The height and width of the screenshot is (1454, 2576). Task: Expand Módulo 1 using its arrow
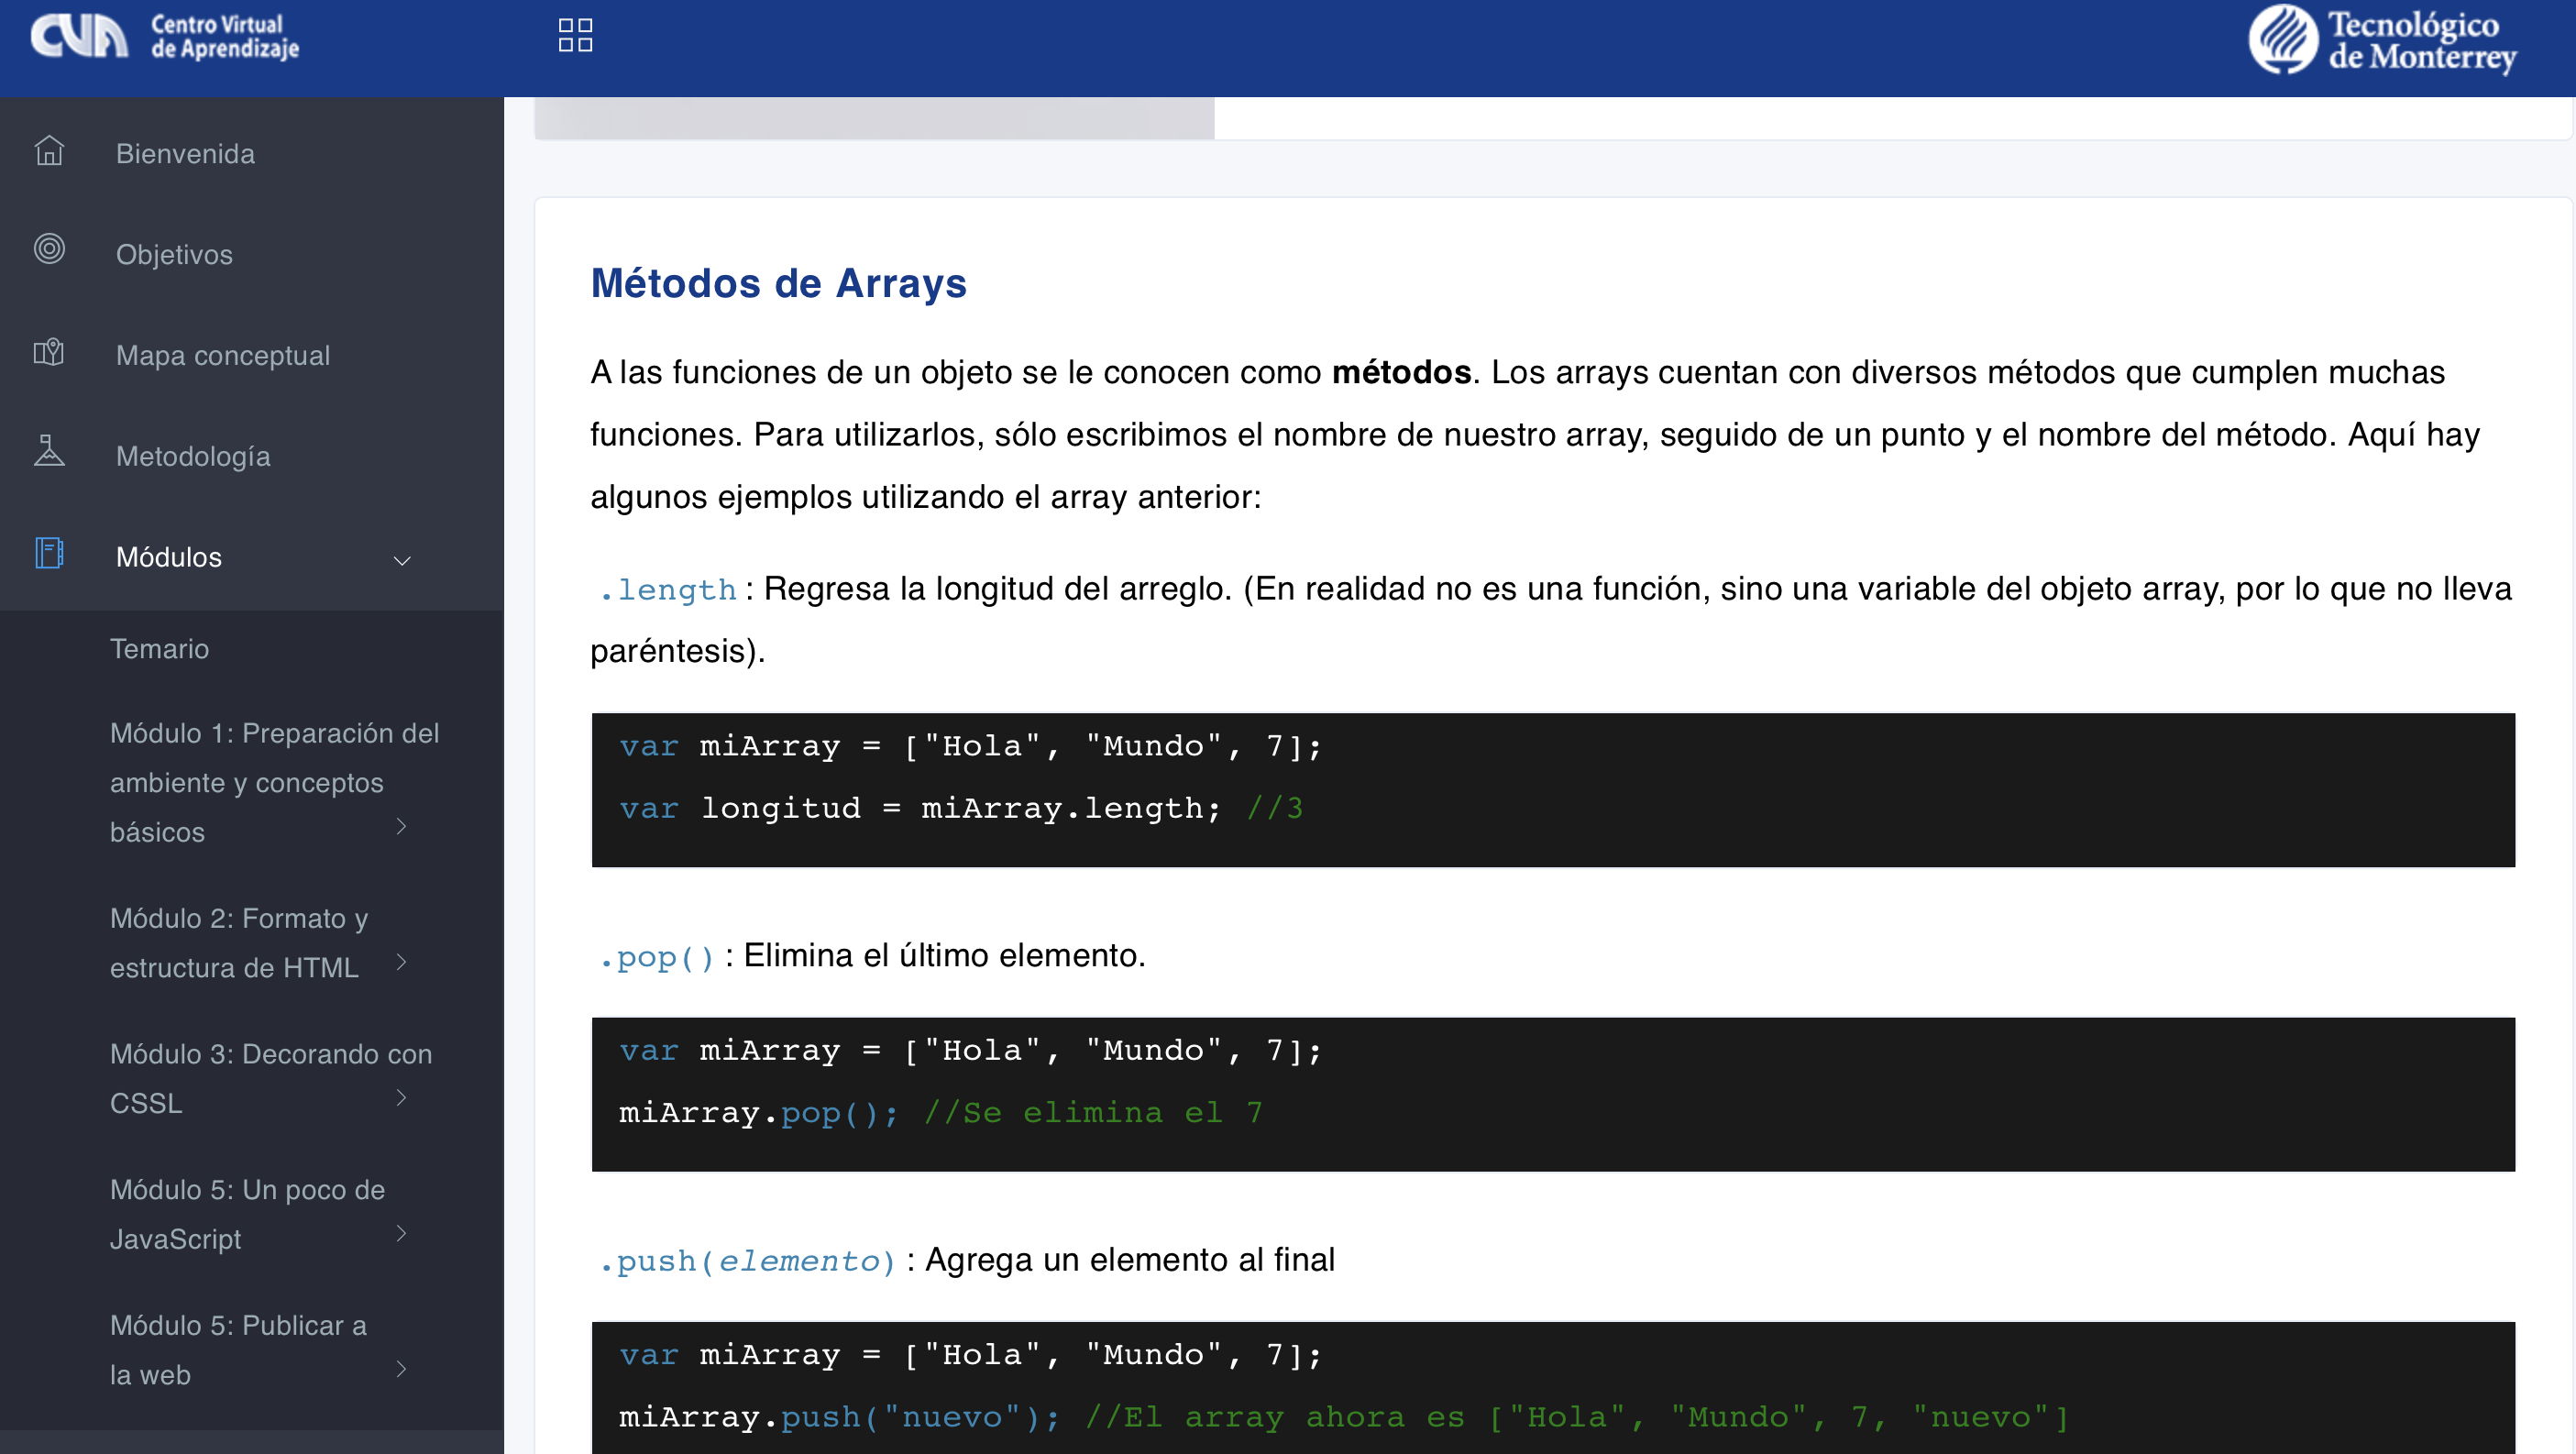(401, 827)
